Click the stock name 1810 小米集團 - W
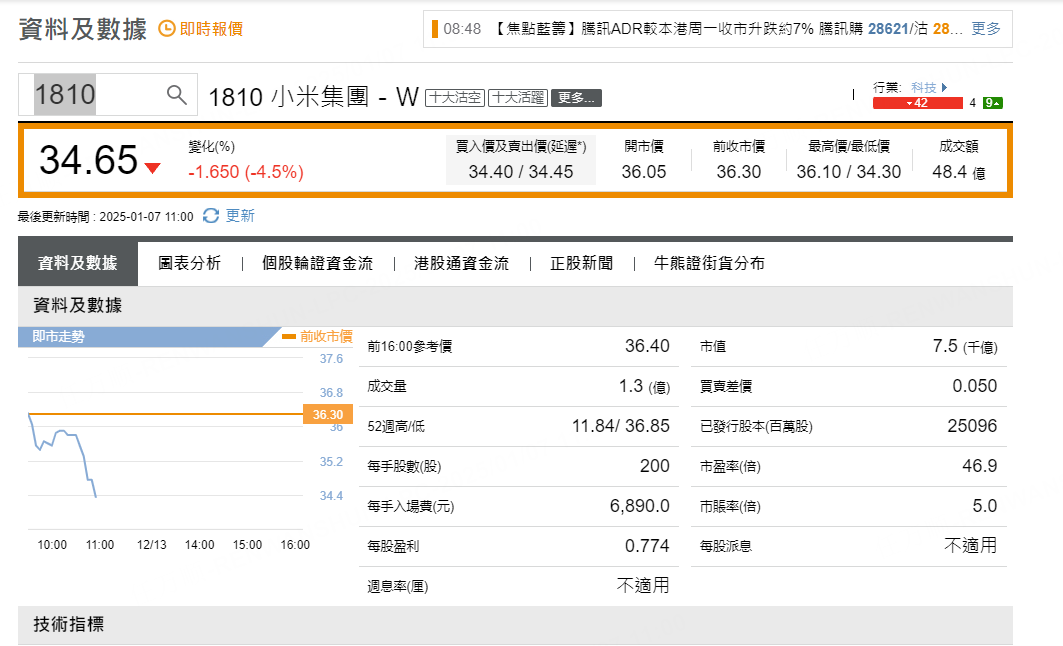Image resolution: width=1063 pixels, height=646 pixels. [314, 97]
